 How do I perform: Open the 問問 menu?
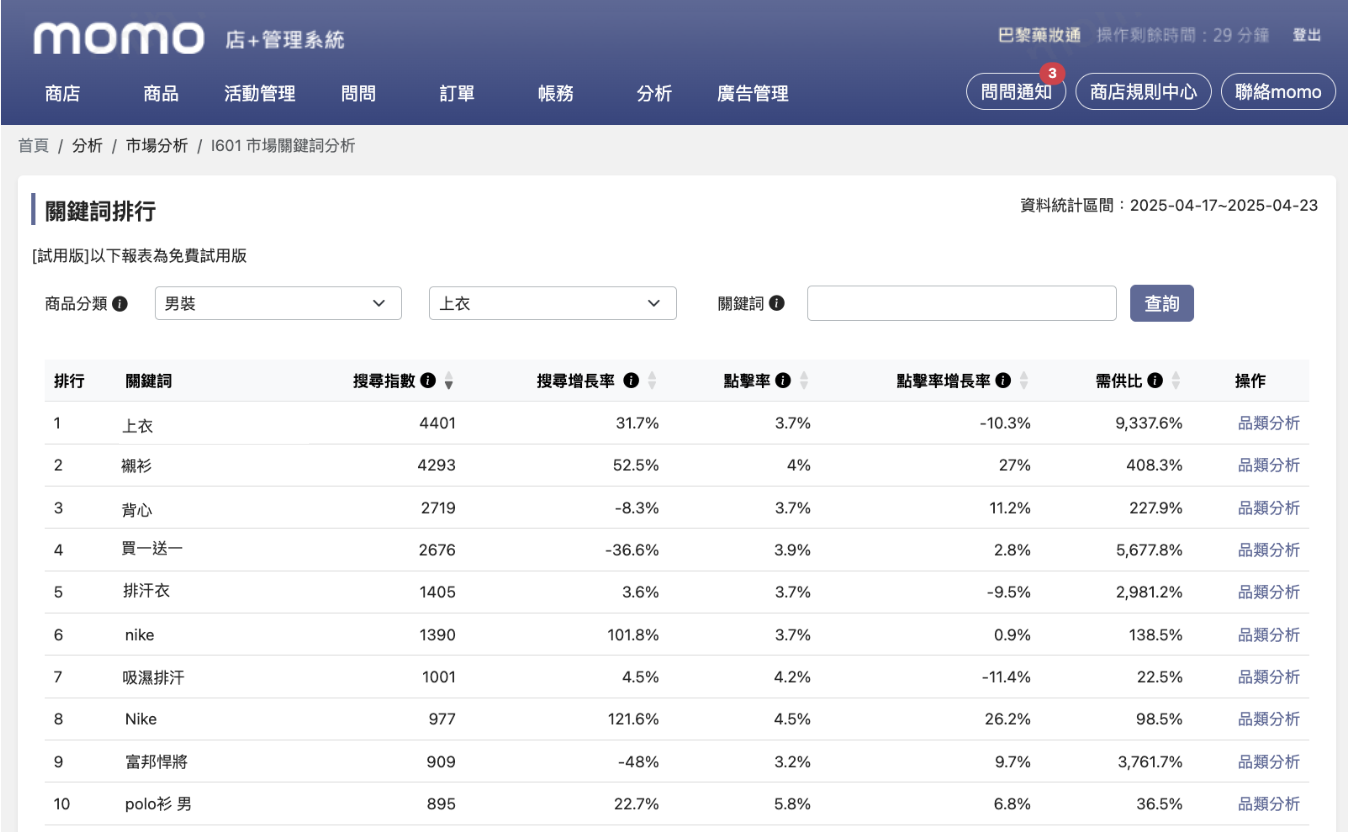[x=358, y=94]
